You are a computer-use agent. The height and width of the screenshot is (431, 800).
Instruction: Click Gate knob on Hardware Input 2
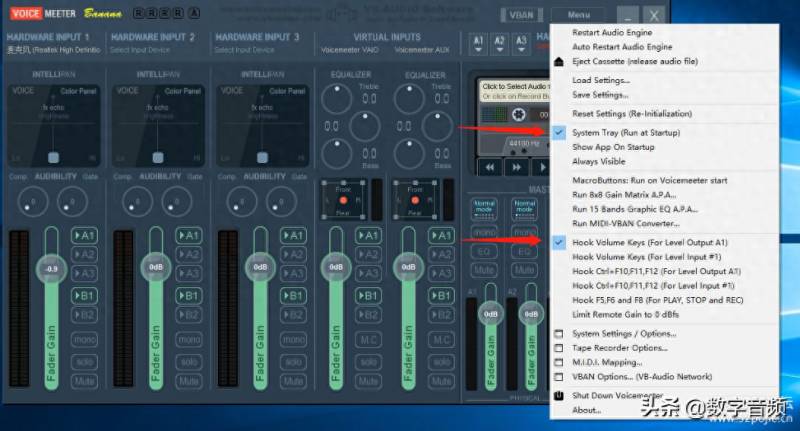[x=177, y=201]
